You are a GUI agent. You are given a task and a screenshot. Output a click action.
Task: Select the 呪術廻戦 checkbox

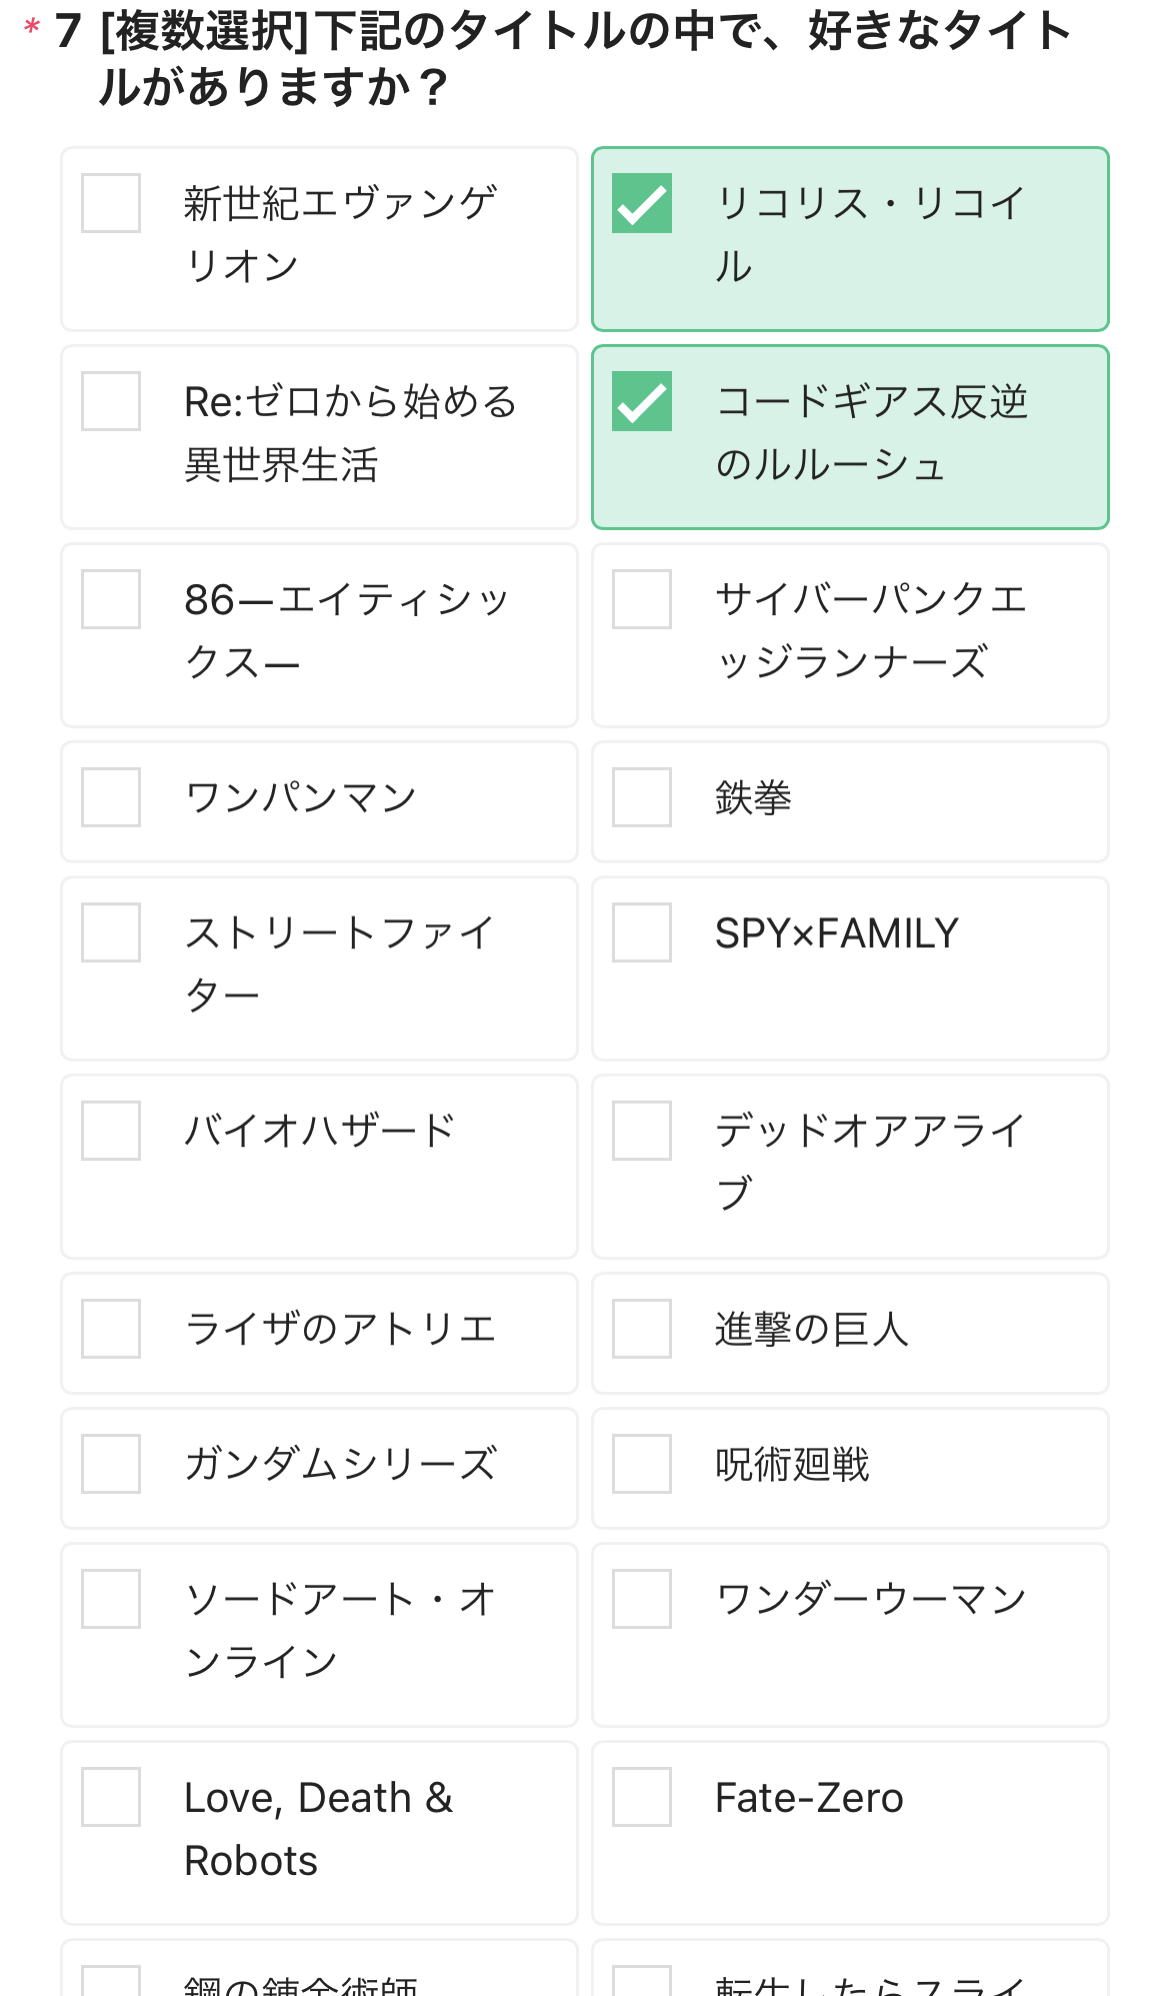pos(642,1464)
